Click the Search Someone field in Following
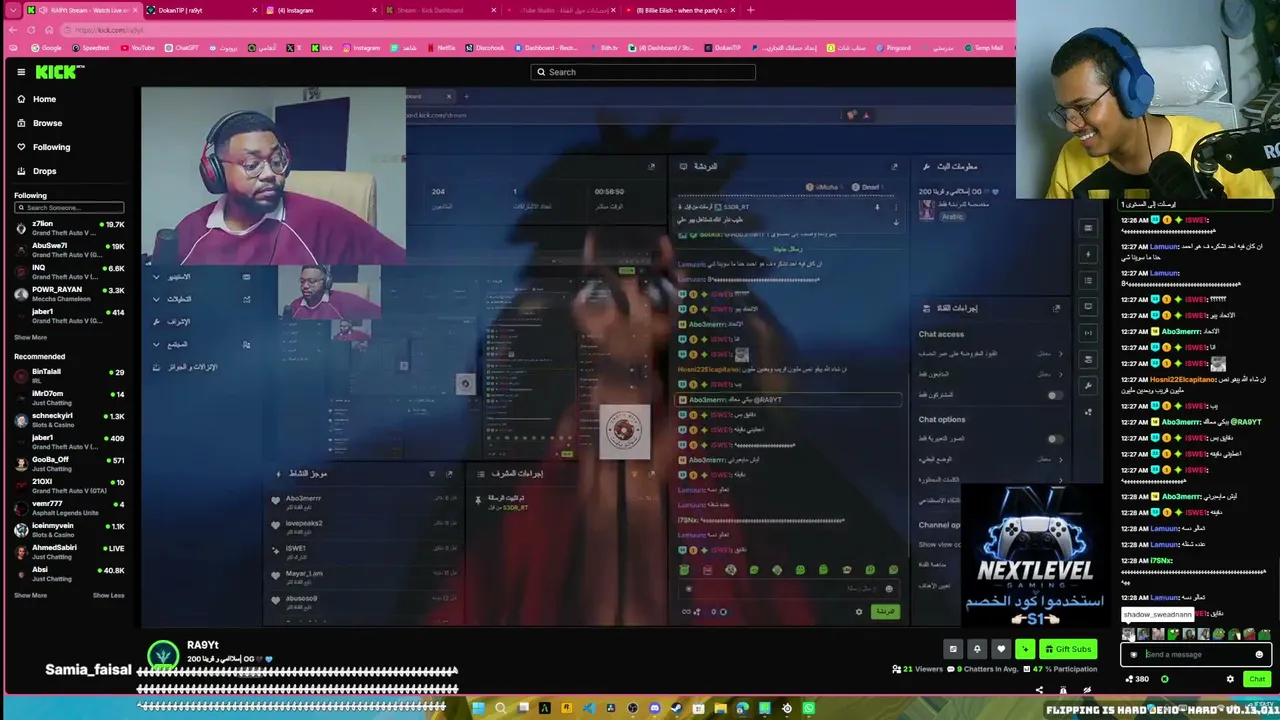1280x720 pixels. point(69,208)
